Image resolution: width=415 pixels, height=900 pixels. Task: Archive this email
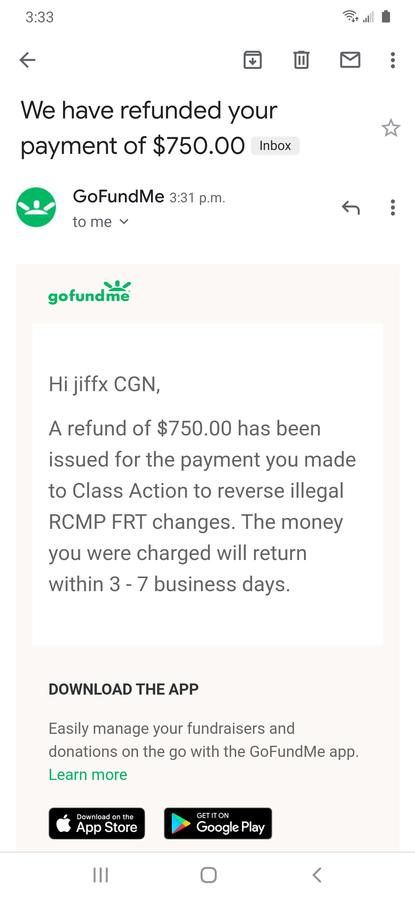tap(253, 60)
